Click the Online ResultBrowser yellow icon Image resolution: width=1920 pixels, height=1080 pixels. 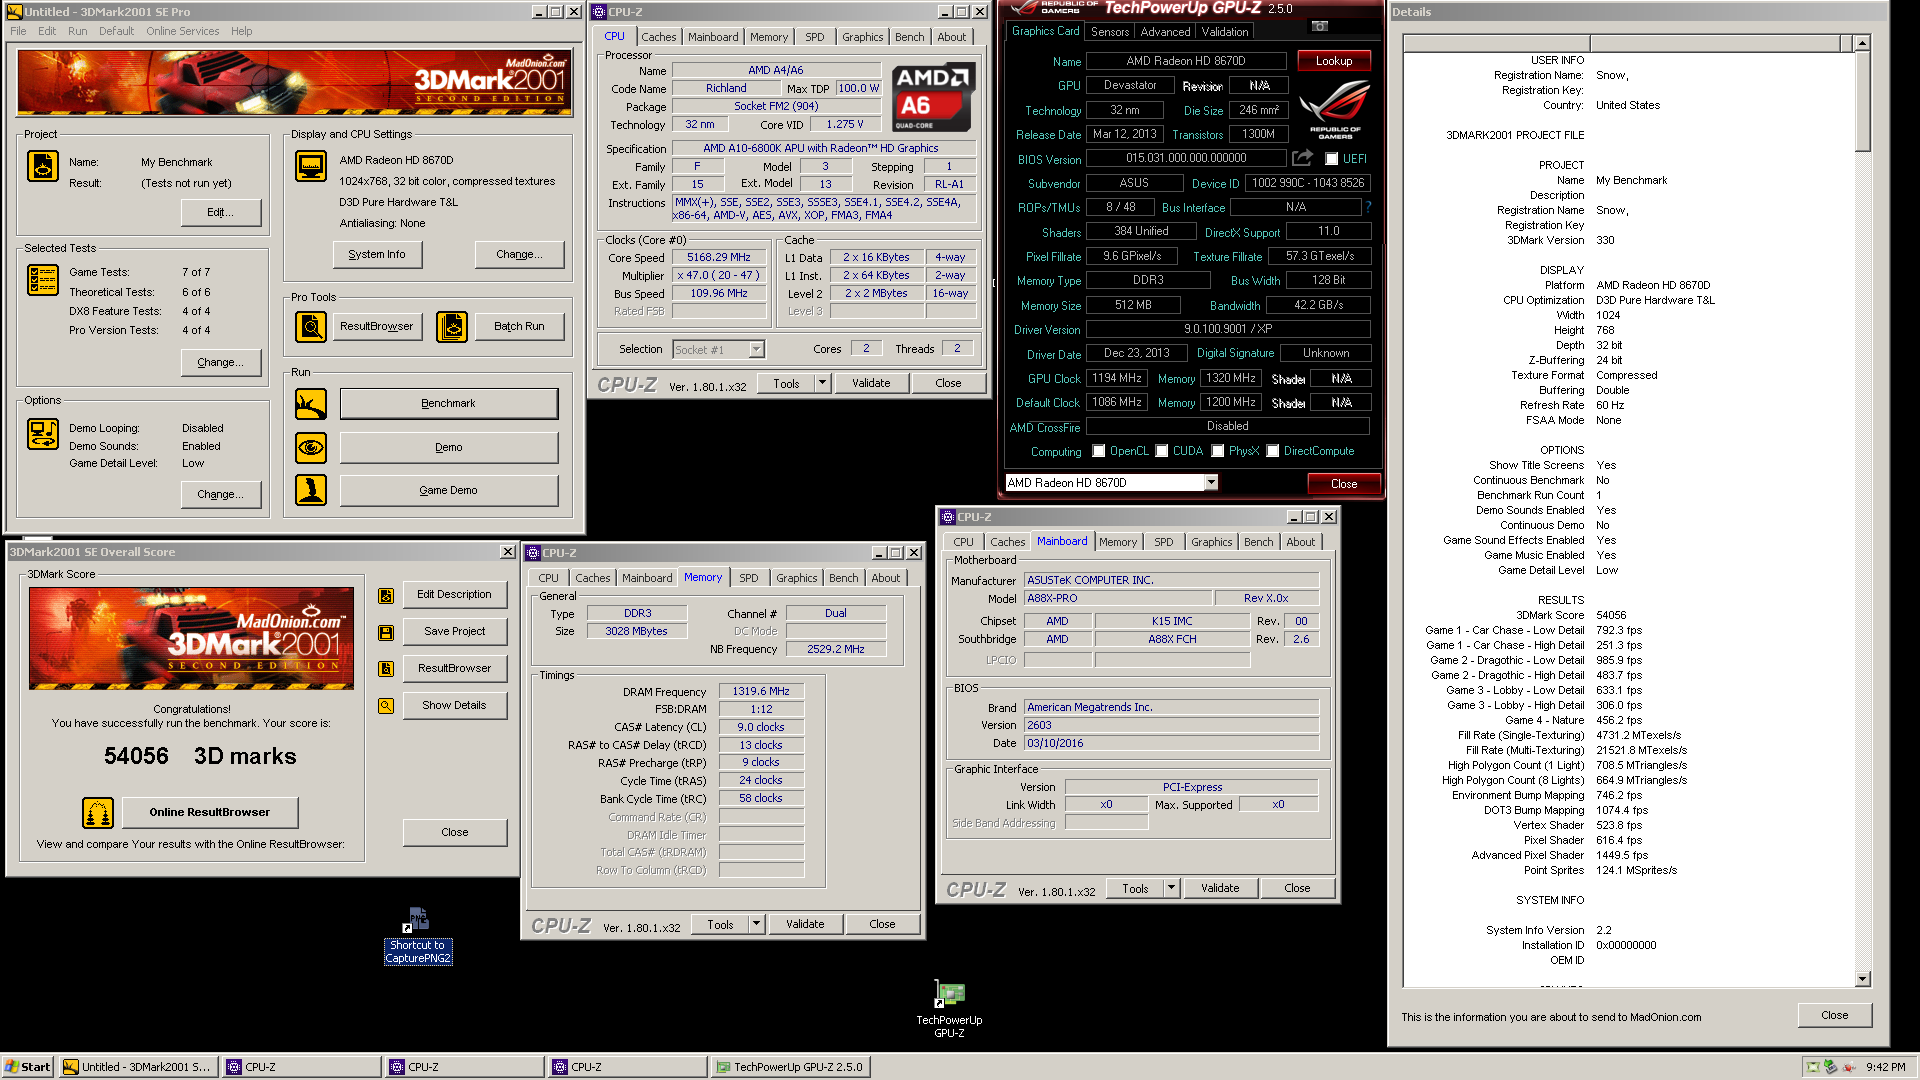[x=98, y=813]
